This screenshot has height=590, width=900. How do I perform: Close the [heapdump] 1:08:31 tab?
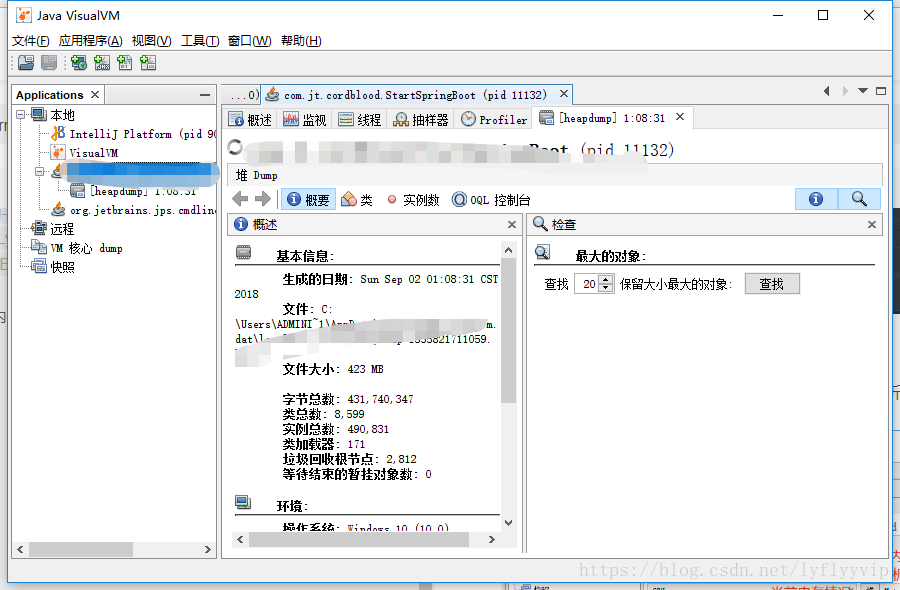[x=680, y=117]
